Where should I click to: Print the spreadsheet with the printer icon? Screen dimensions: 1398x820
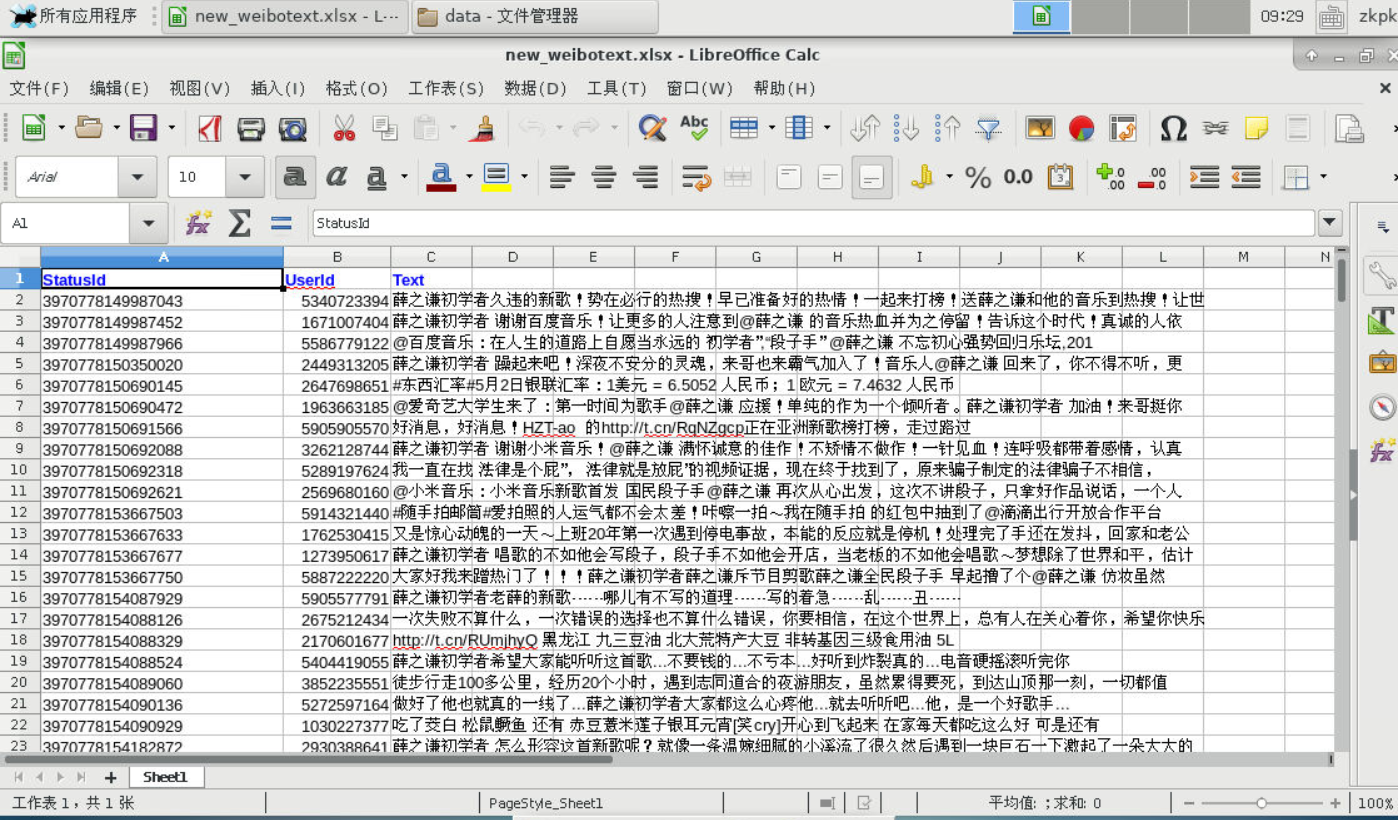point(251,128)
